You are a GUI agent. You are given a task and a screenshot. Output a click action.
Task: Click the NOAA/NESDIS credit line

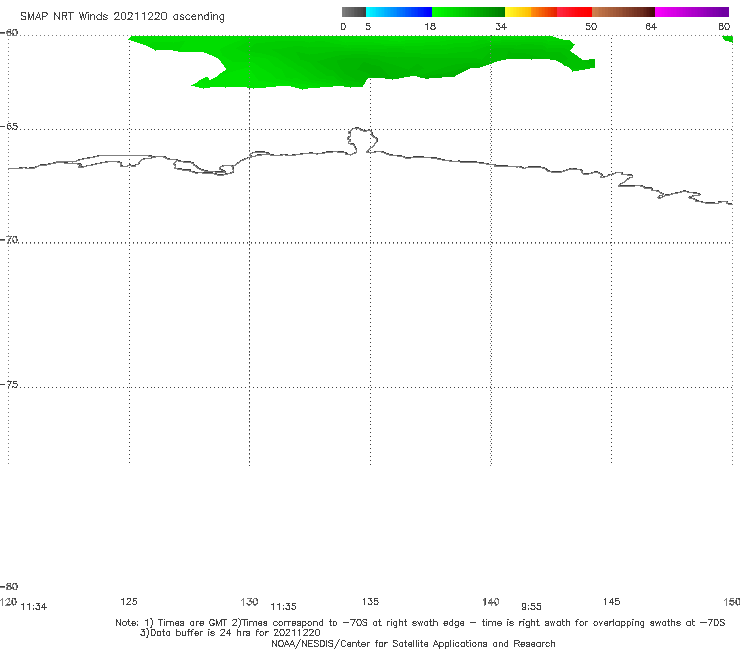[x=413, y=643]
